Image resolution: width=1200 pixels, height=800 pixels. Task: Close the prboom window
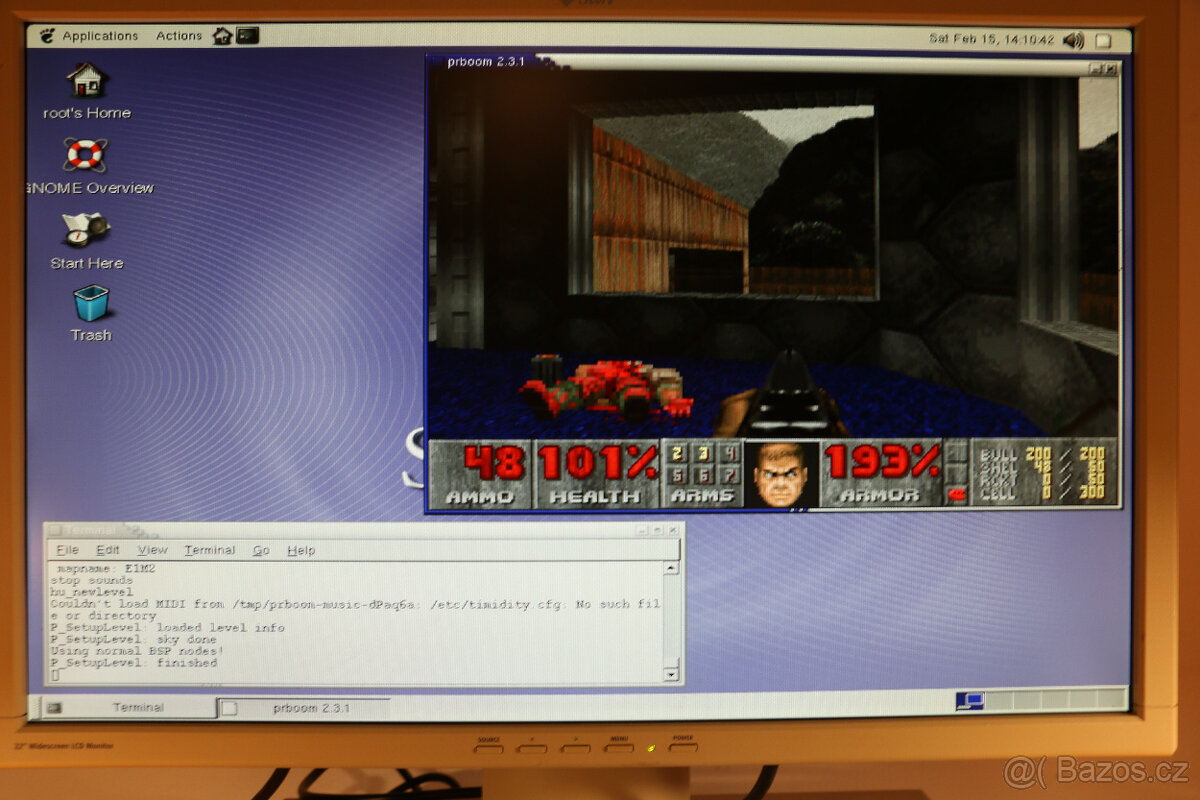coord(1109,69)
